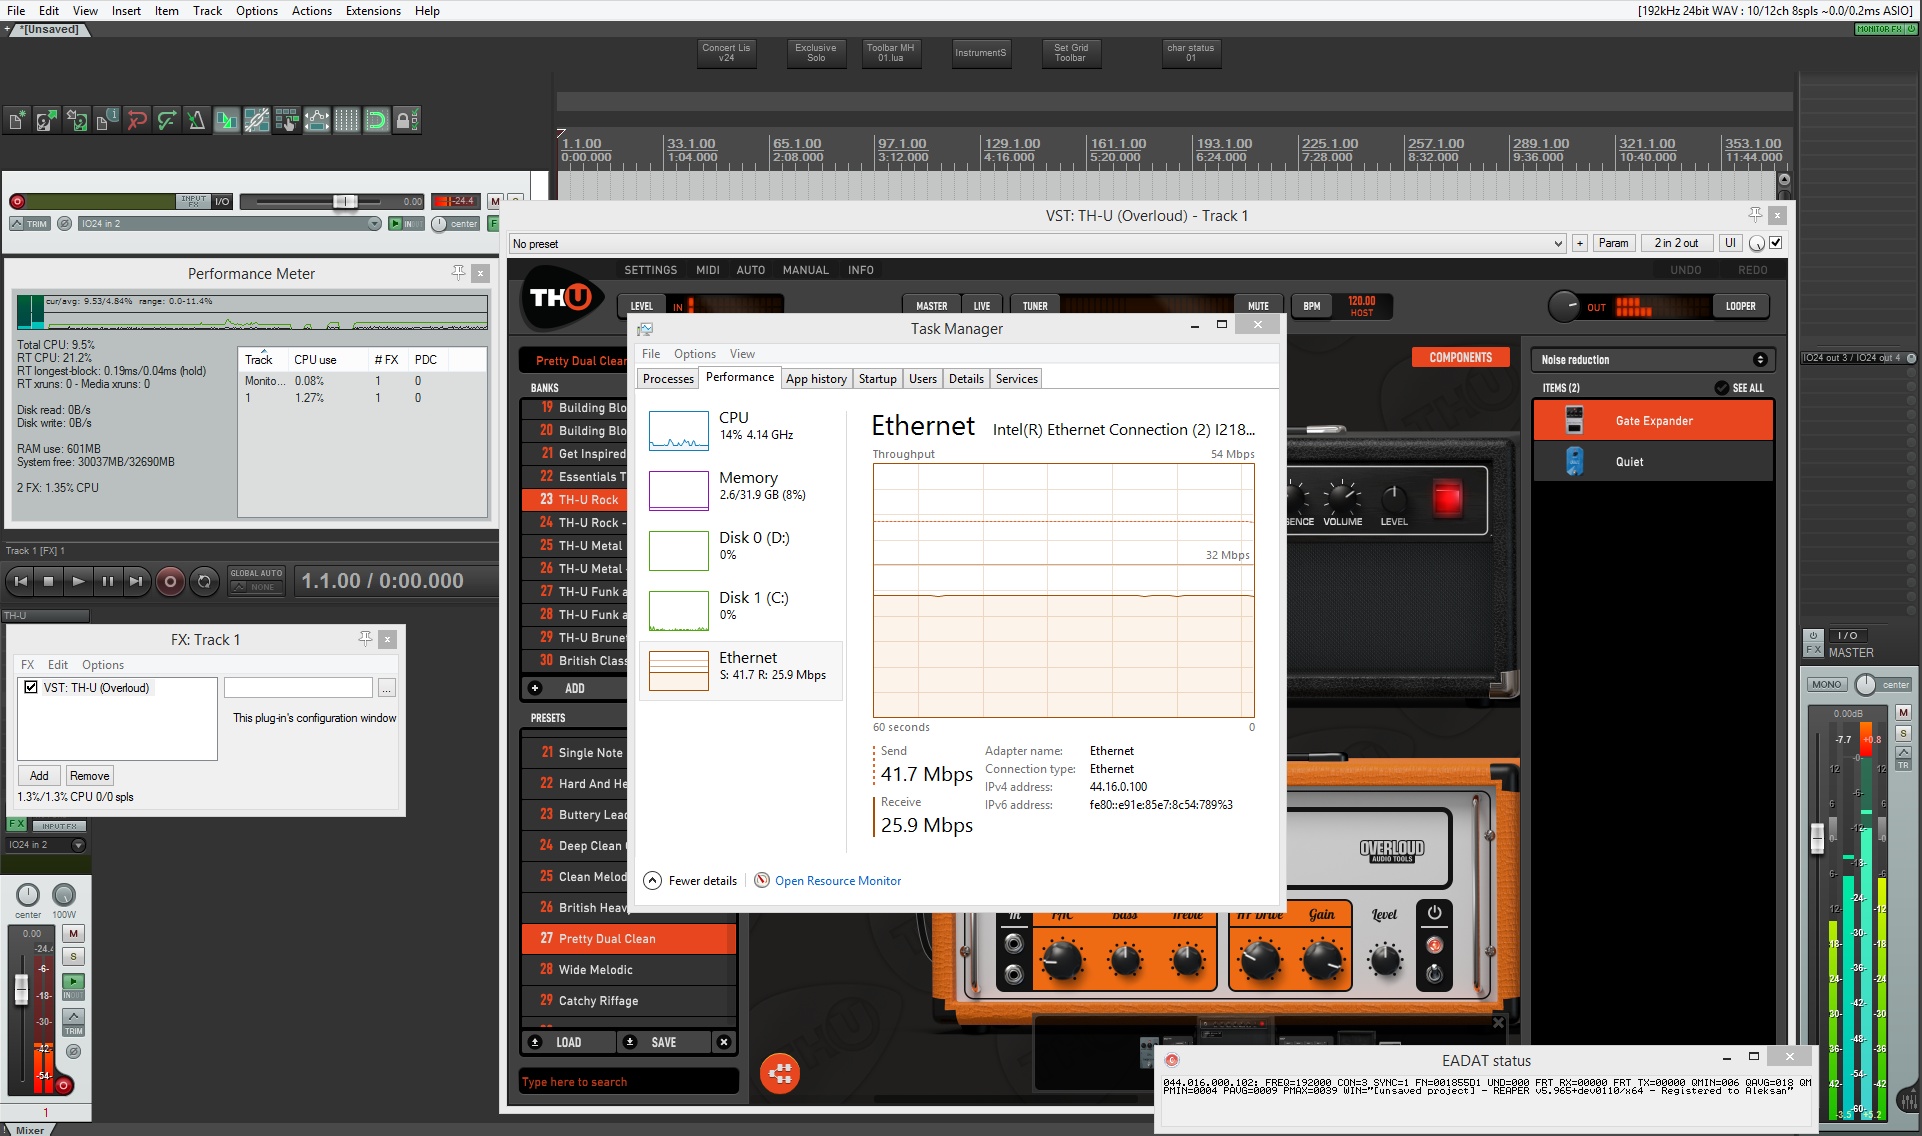Select the Quiet pedal item
This screenshot has height=1136, width=1922.
[x=1653, y=462]
